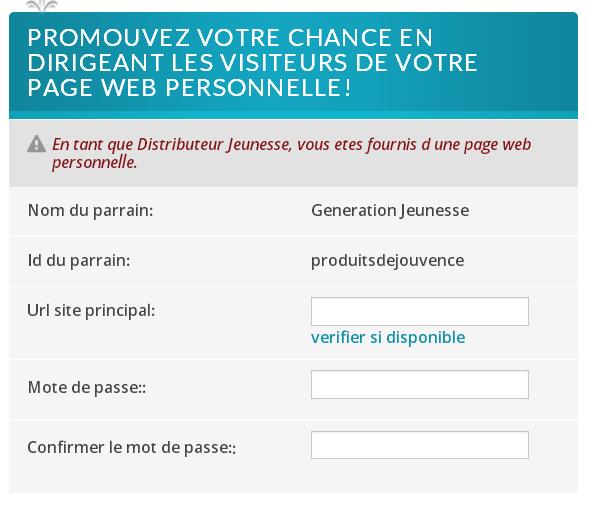The image size is (589, 506).
Task: Click the Url site principal label
Action: coord(91,311)
